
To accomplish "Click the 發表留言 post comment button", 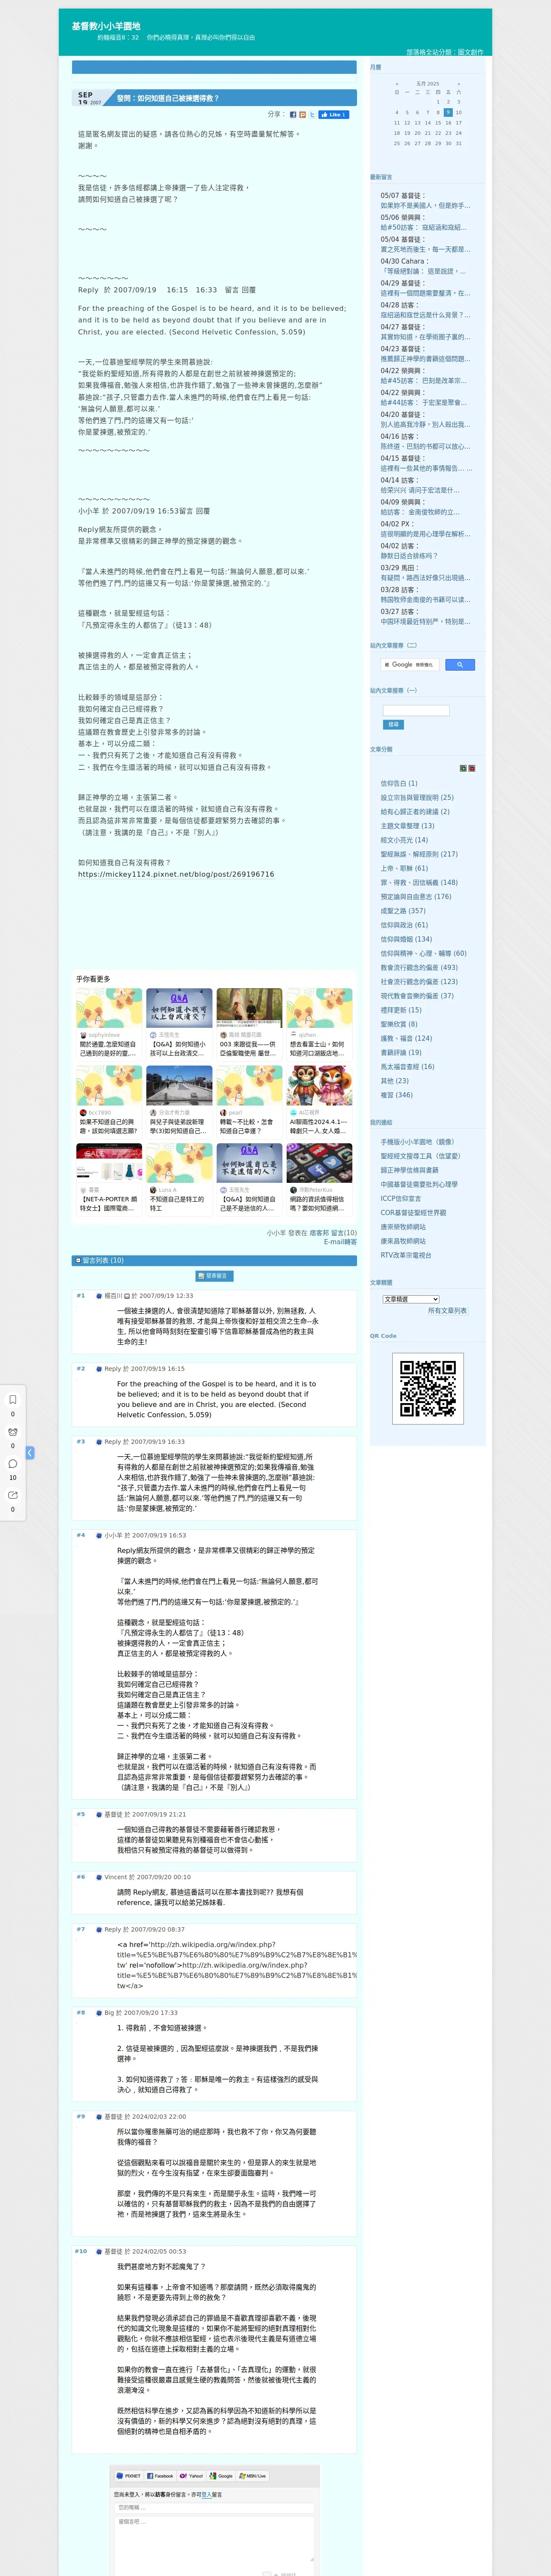I will click(214, 1276).
